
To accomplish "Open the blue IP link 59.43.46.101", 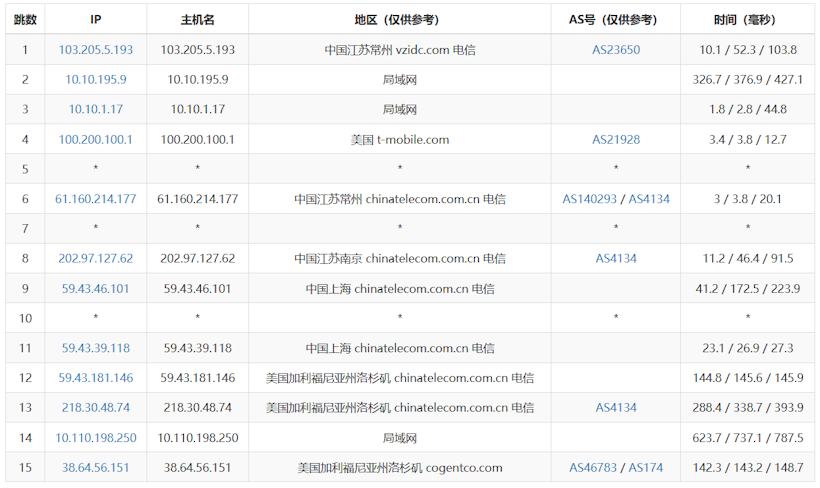I will [x=96, y=288].
